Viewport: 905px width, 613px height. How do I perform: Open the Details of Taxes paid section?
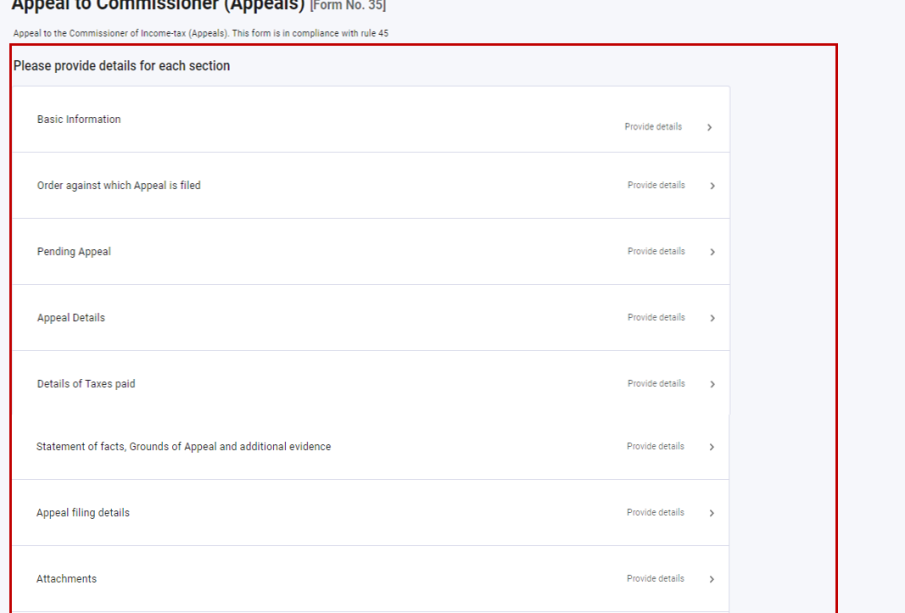(x=371, y=384)
